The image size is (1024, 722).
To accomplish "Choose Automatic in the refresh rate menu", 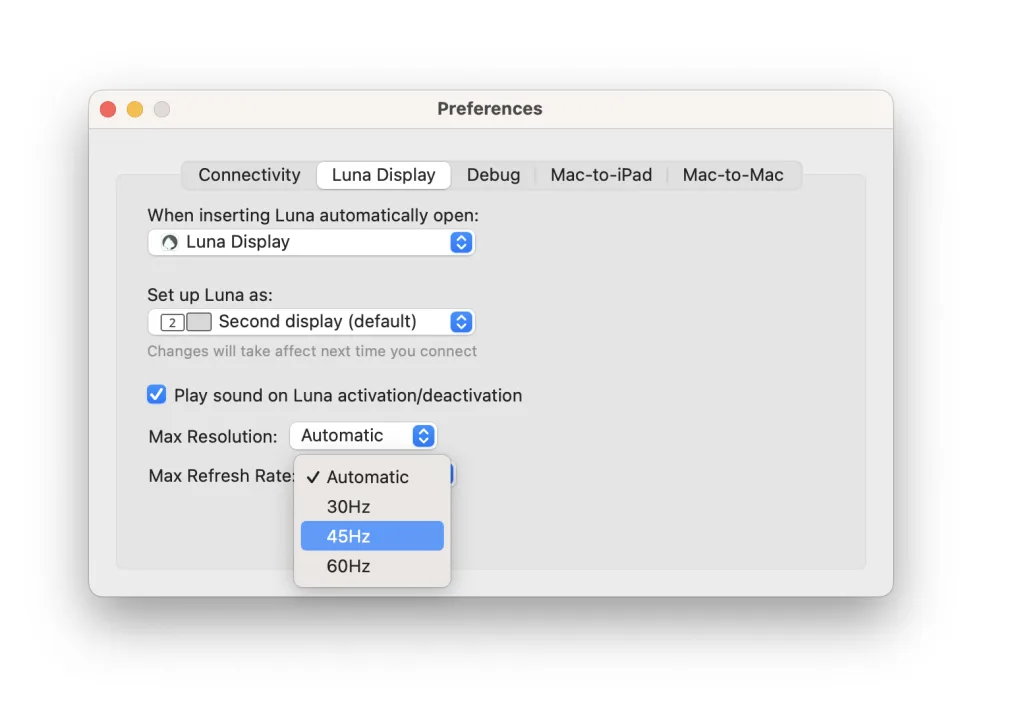I will [x=371, y=477].
